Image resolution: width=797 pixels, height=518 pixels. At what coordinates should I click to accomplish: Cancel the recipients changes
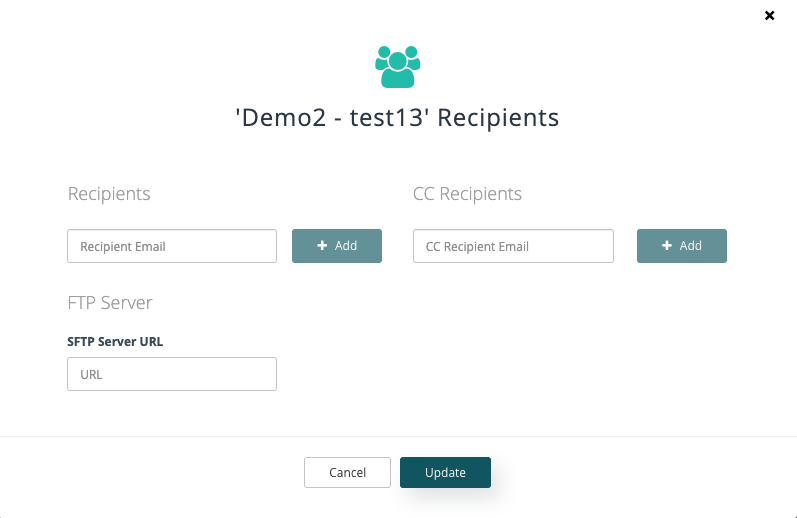[x=347, y=472]
